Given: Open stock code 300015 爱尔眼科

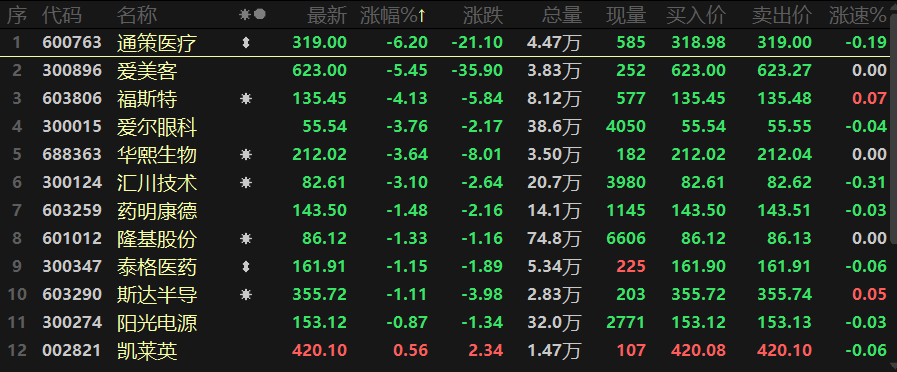Looking at the screenshot, I should coord(72,126).
